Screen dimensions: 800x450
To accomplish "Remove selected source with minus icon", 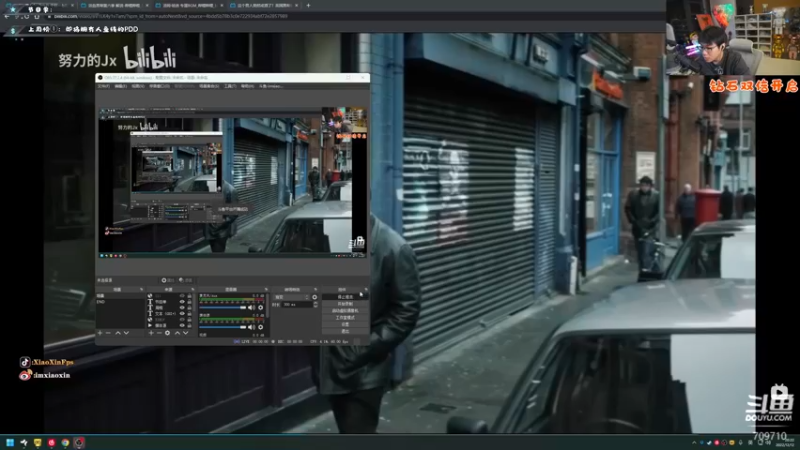I will pyautogui.click(x=159, y=333).
